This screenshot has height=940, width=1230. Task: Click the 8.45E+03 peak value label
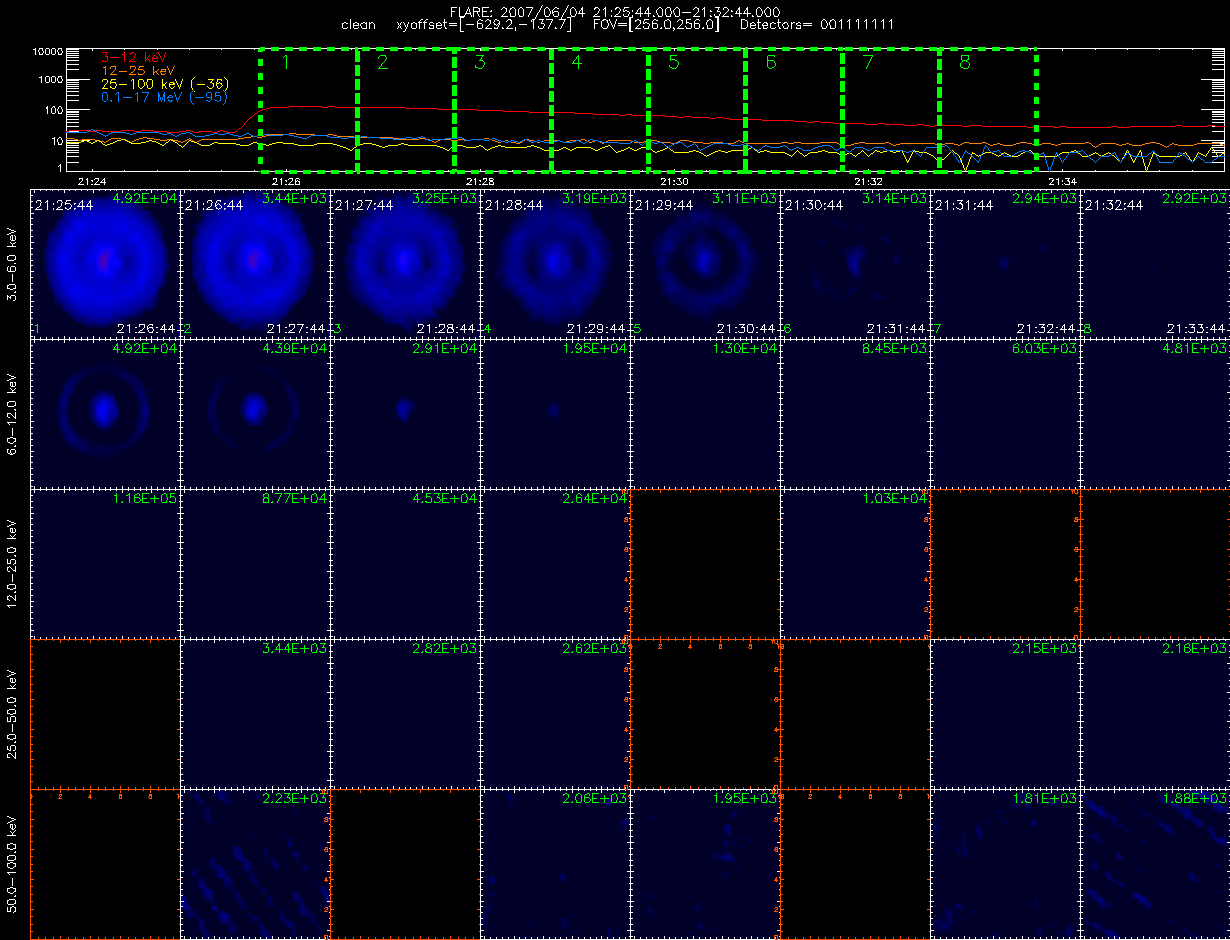pos(896,349)
